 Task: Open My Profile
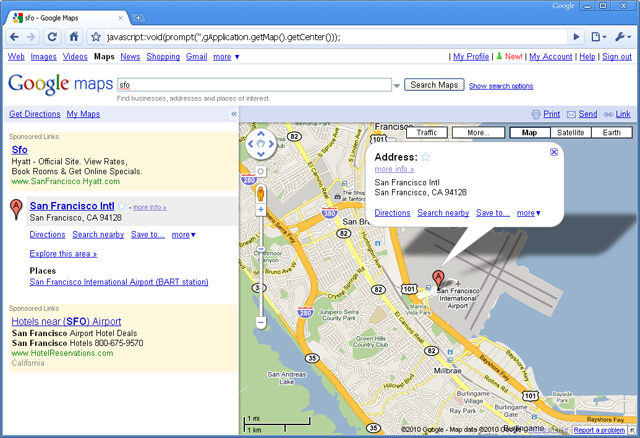point(471,57)
